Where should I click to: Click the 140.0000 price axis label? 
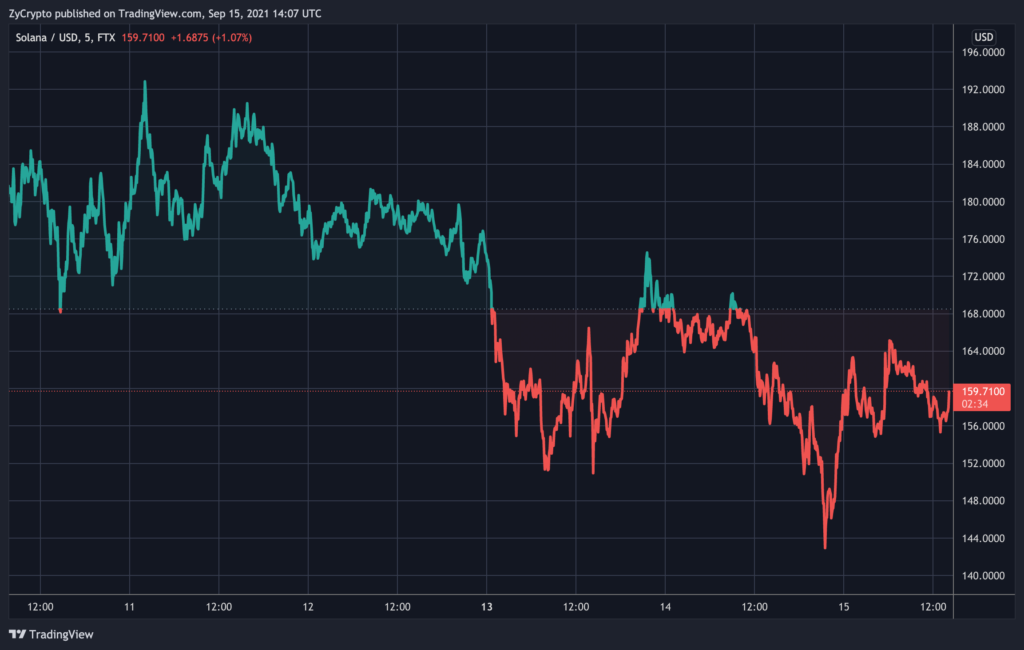(983, 576)
